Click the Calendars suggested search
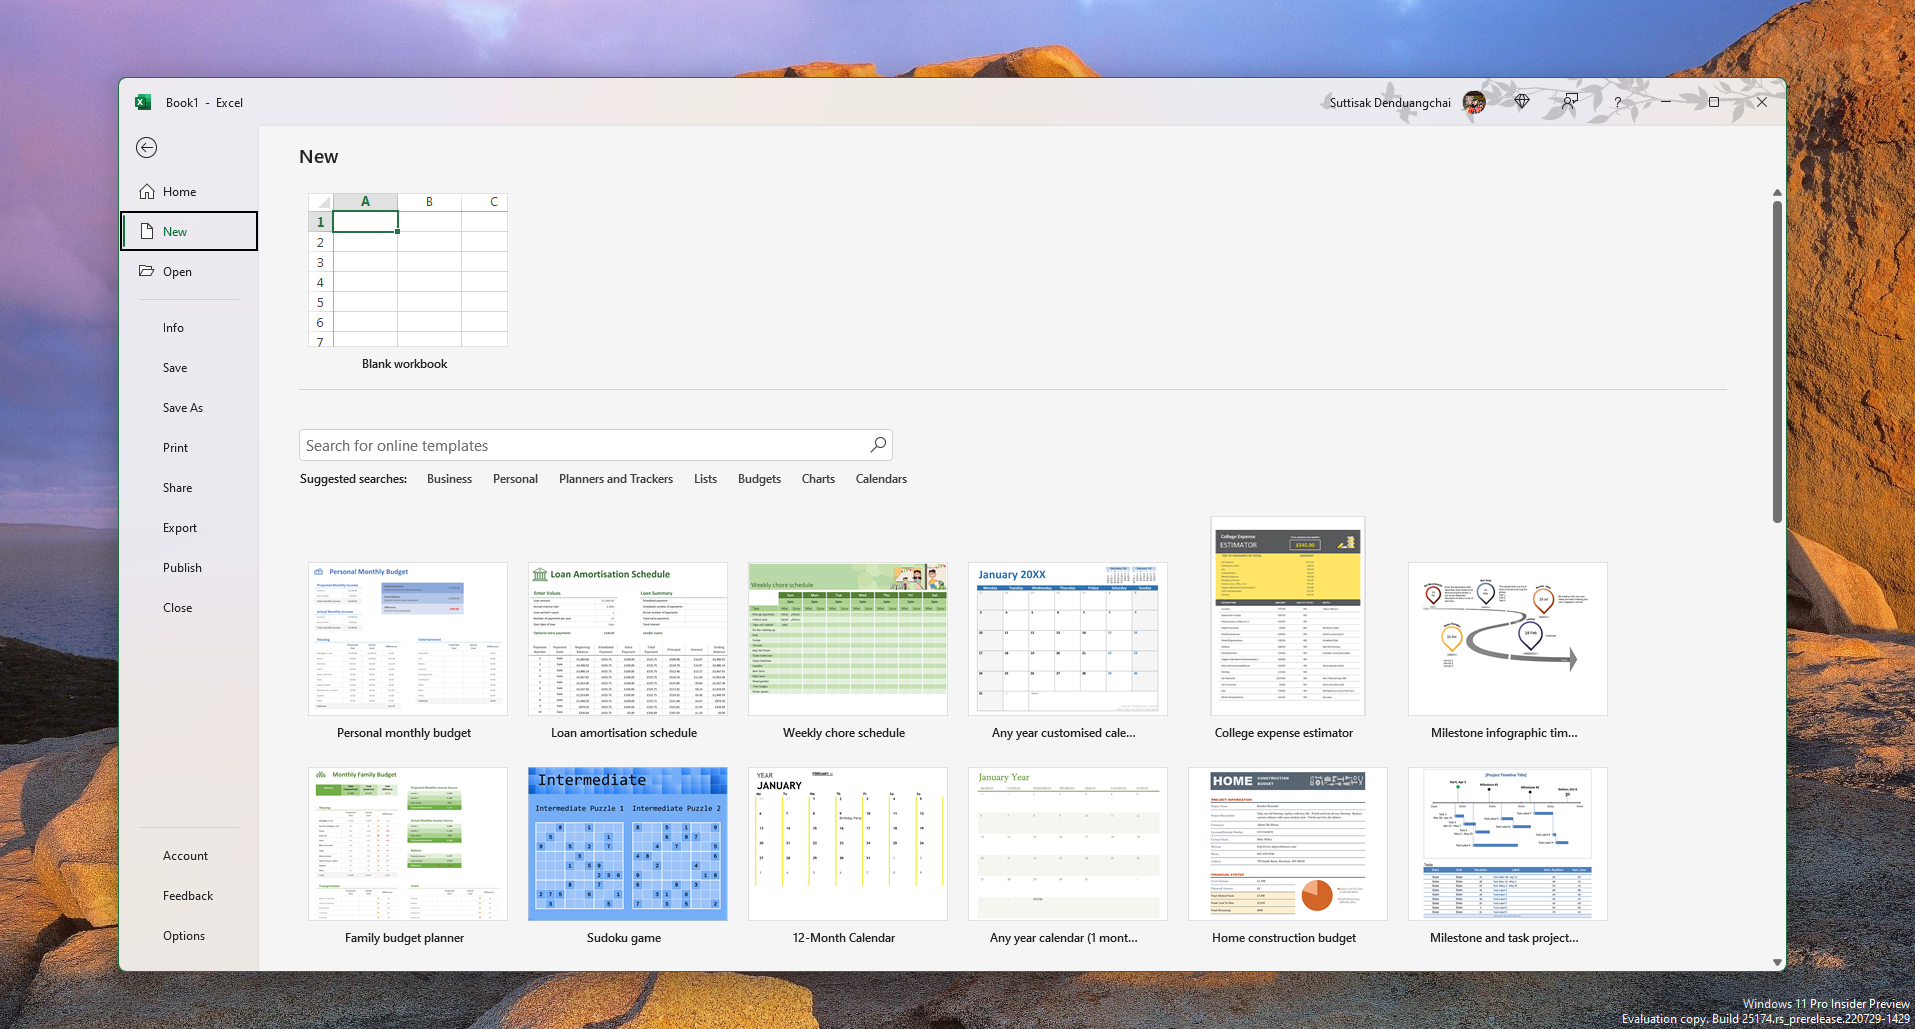This screenshot has height=1029, width=1915. pos(881,479)
